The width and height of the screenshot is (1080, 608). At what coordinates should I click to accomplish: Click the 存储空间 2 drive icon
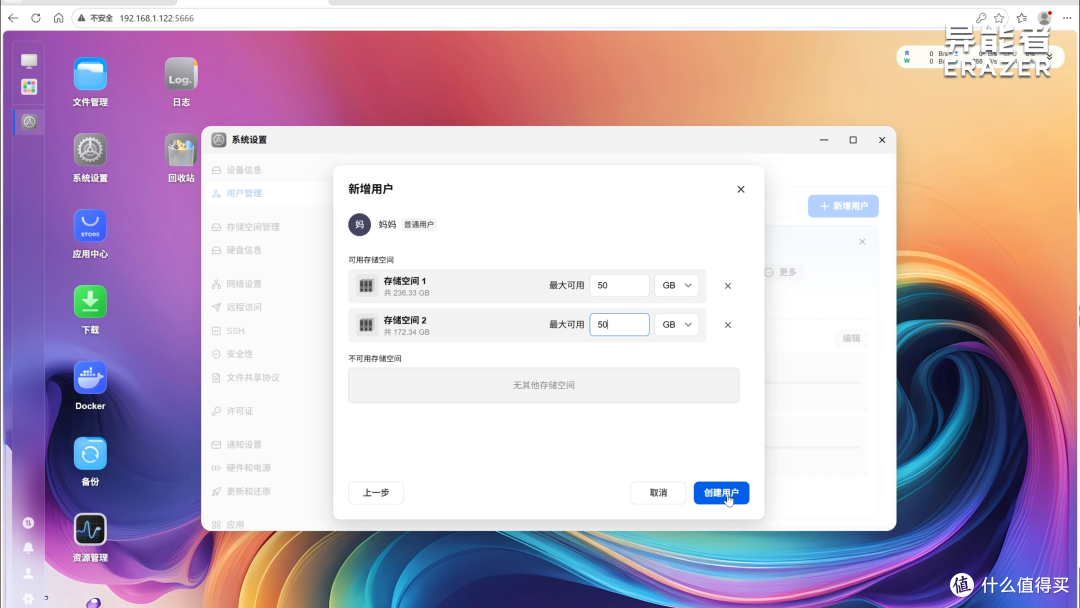pyautogui.click(x=366, y=325)
